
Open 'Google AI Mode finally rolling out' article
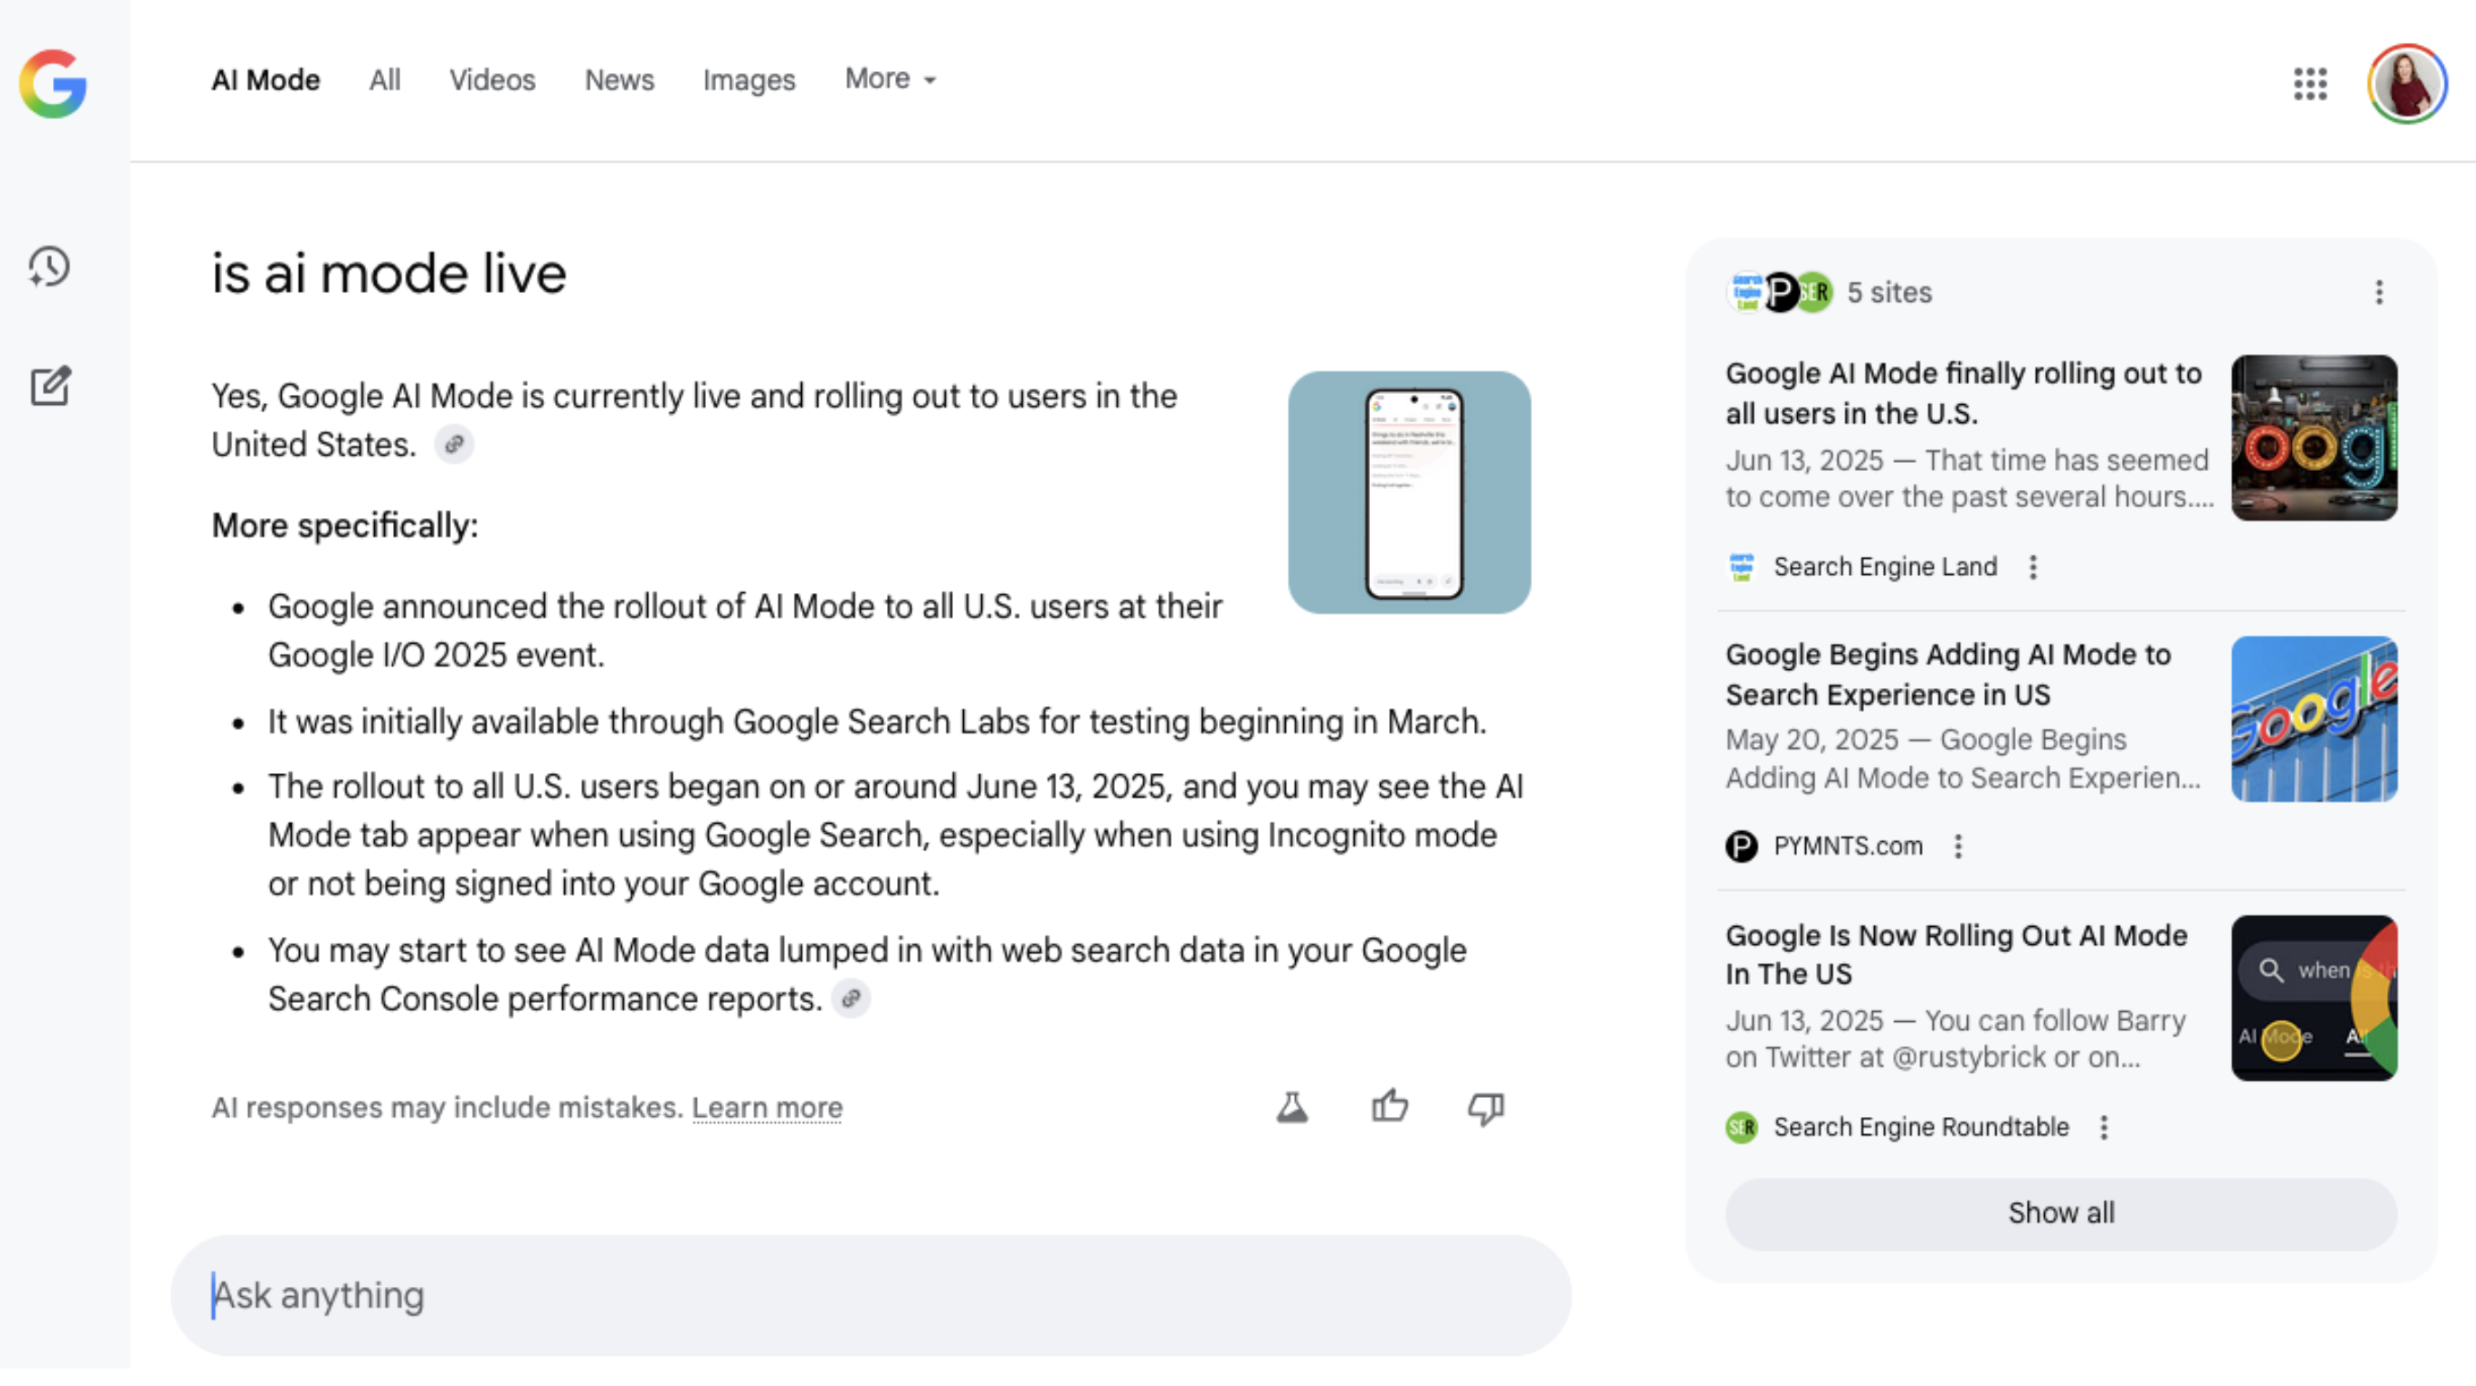(x=1963, y=393)
